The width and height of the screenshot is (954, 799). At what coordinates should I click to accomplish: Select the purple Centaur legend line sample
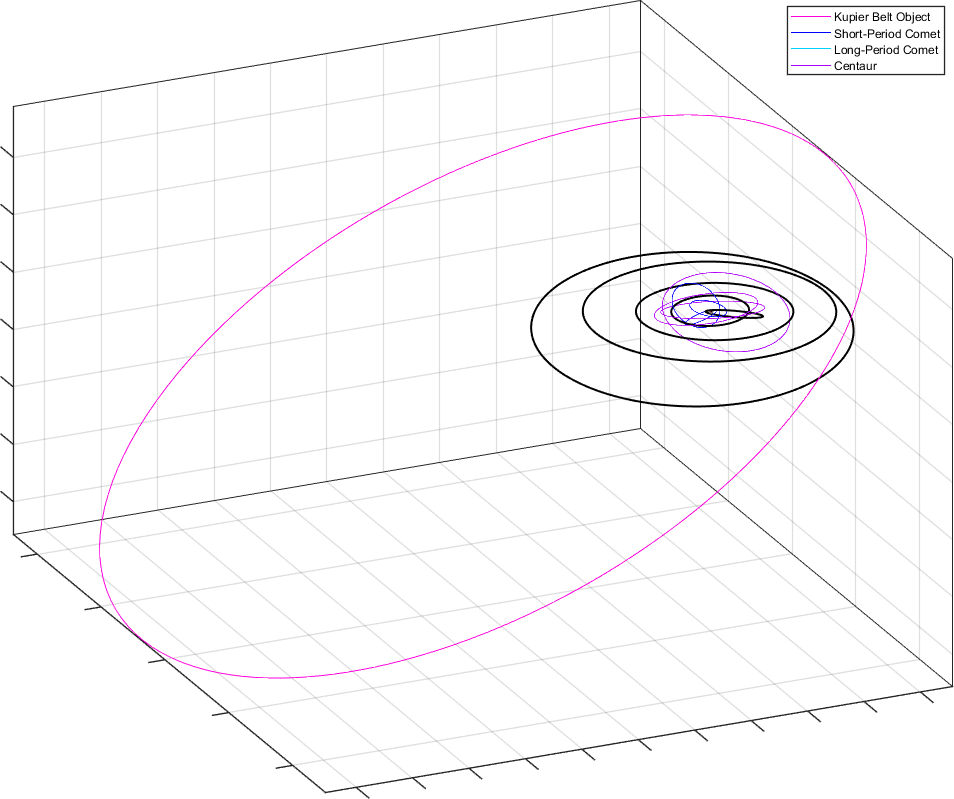click(810, 66)
